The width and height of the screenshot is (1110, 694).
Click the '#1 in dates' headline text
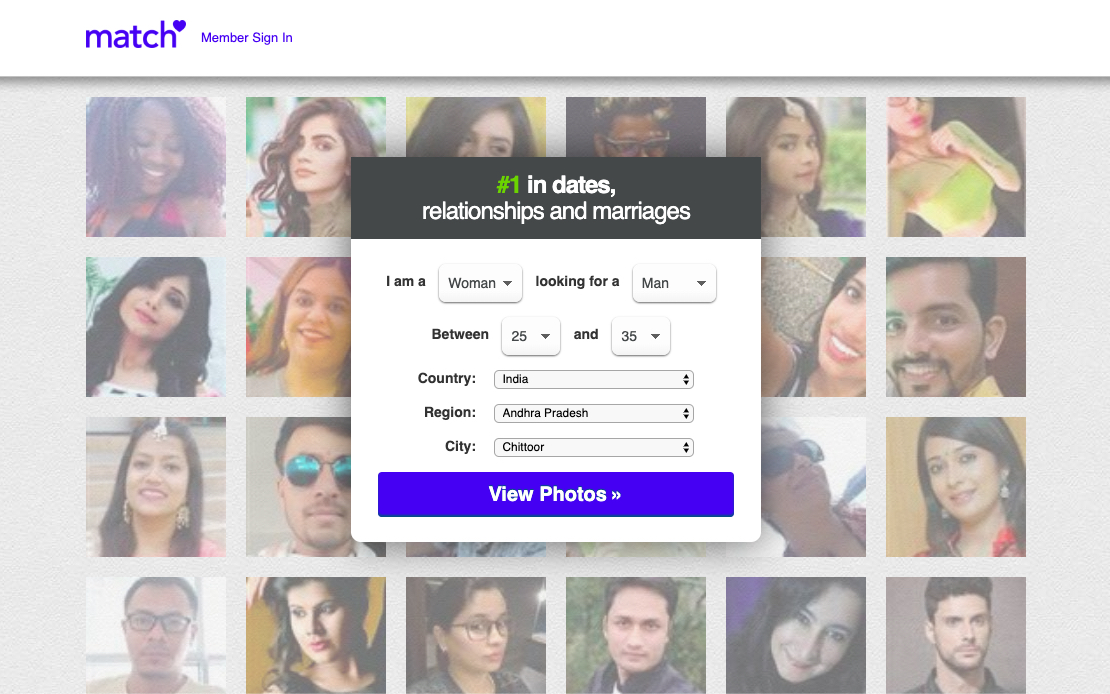[556, 185]
